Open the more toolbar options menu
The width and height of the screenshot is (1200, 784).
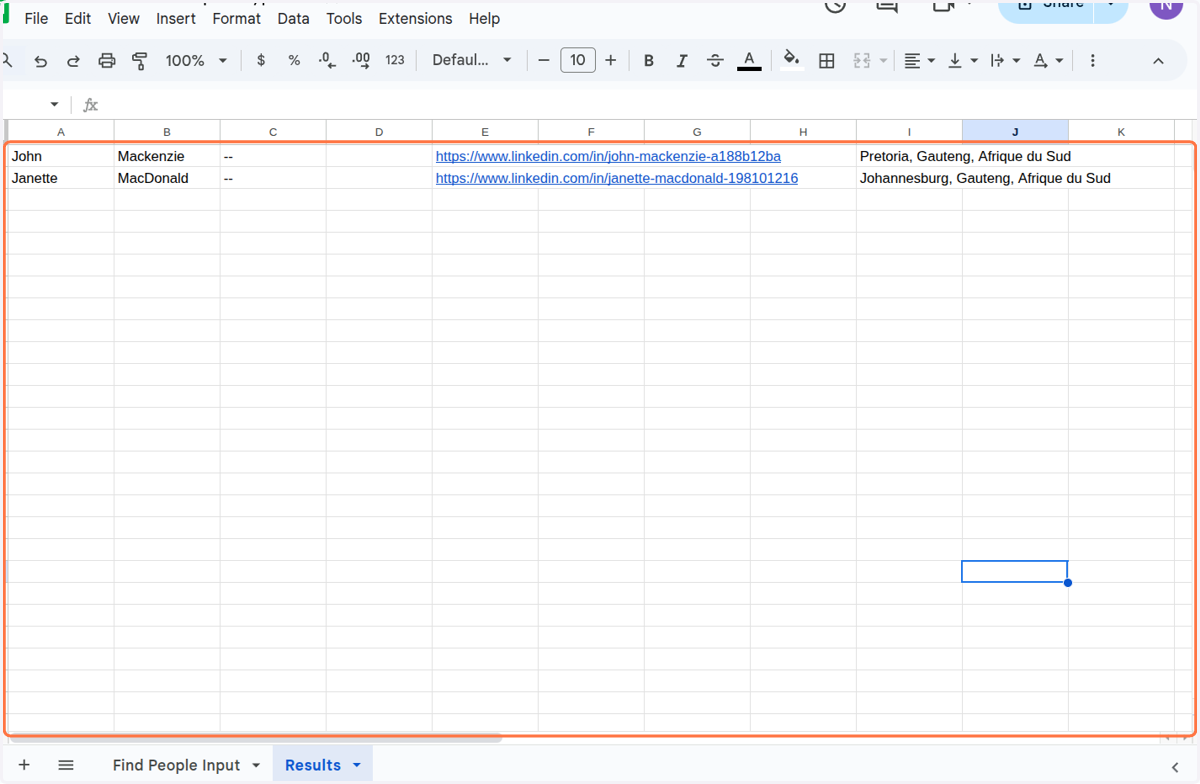coord(1093,61)
